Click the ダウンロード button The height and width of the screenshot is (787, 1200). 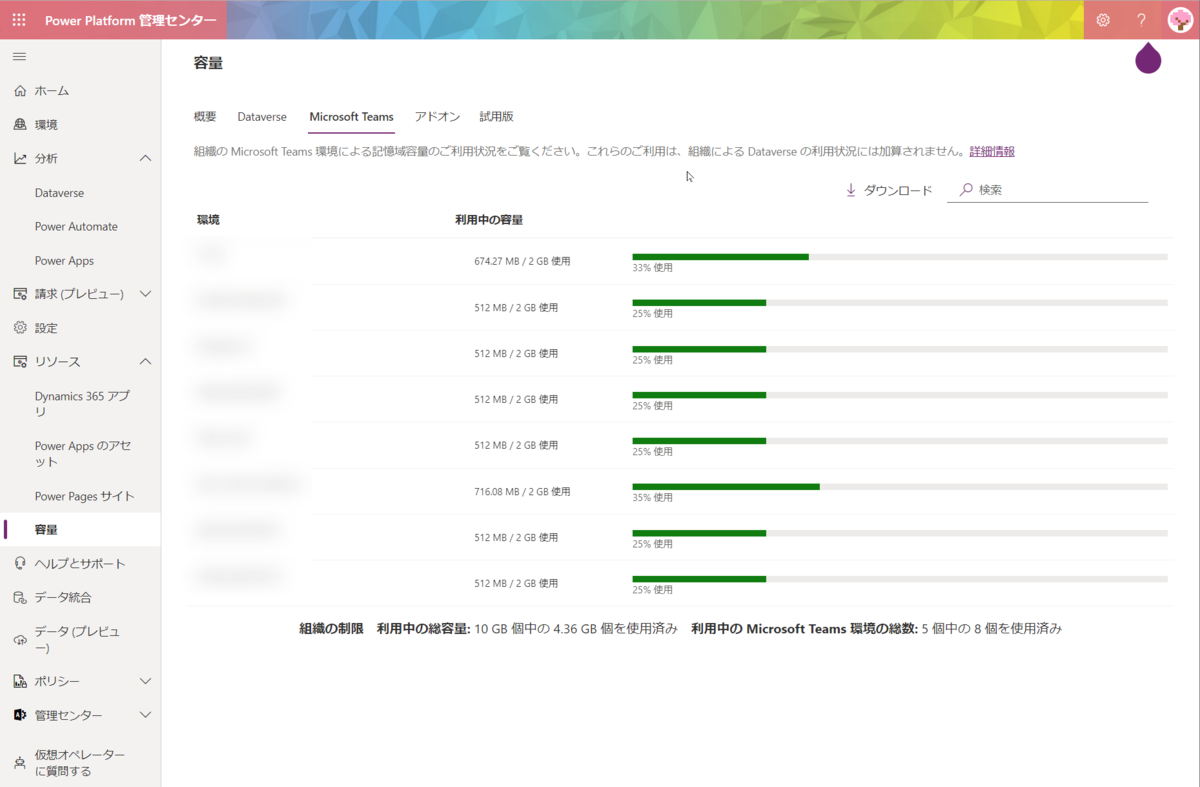pos(889,190)
